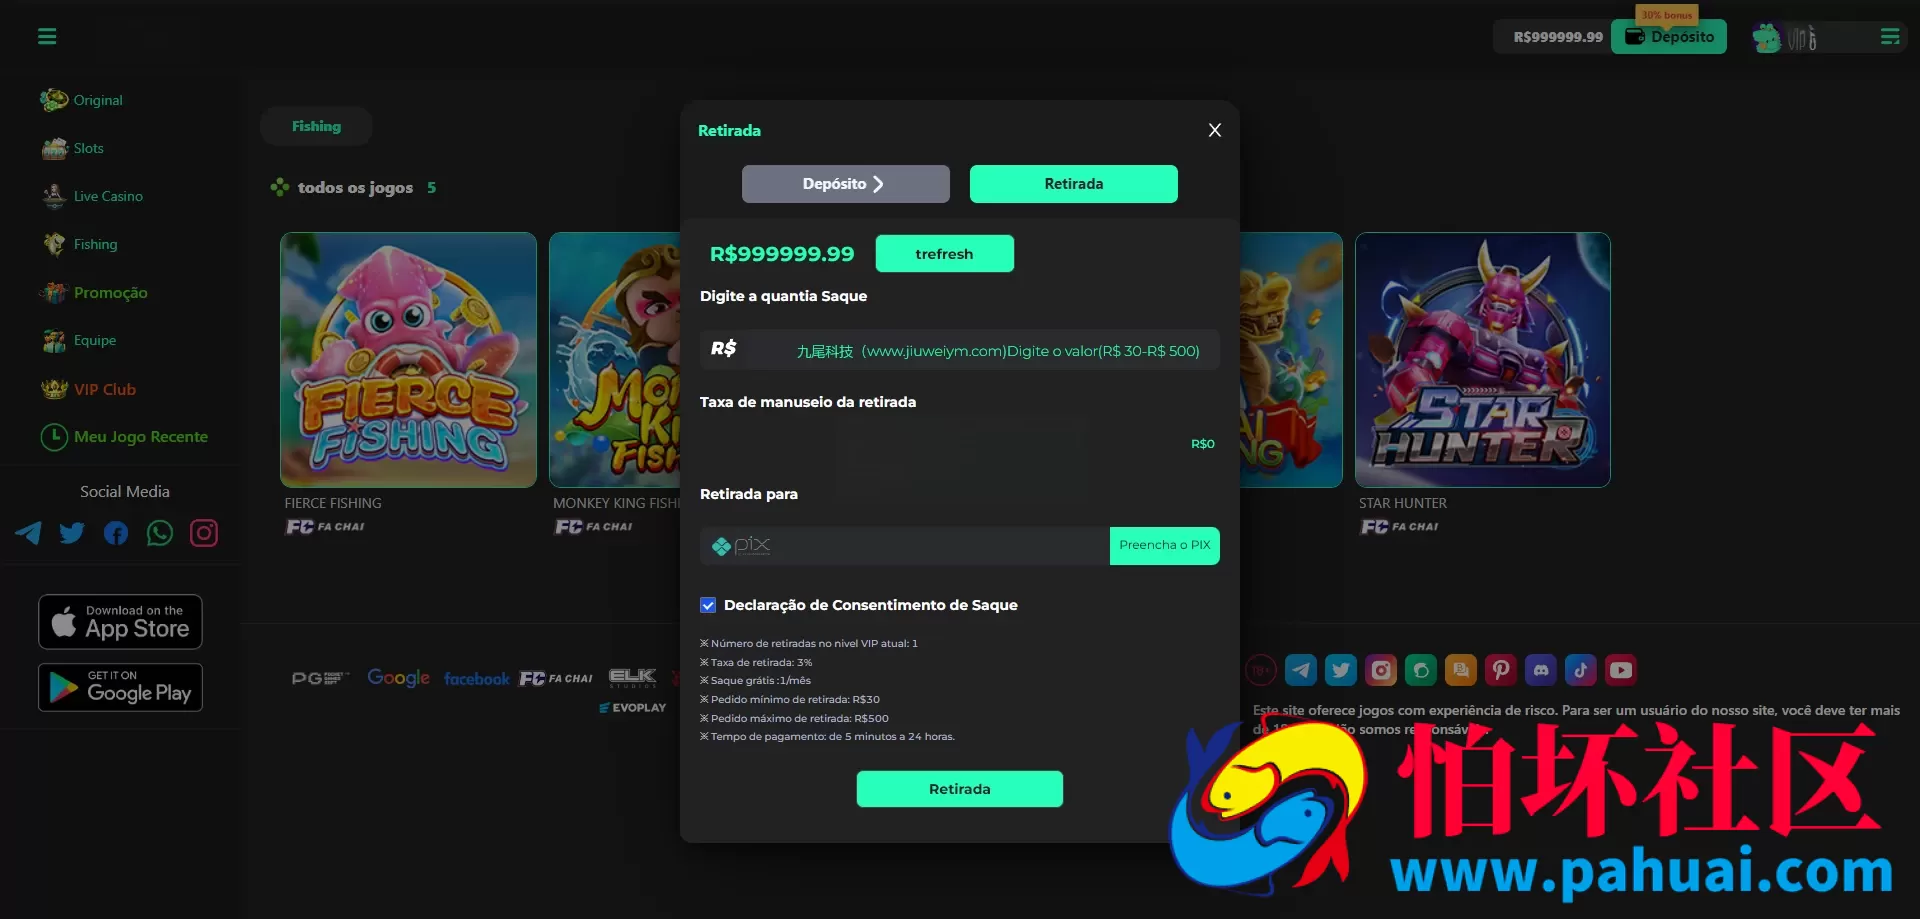1920x919 pixels.
Task: Open the Fierce Fishing game thumbnail
Action: (x=408, y=360)
